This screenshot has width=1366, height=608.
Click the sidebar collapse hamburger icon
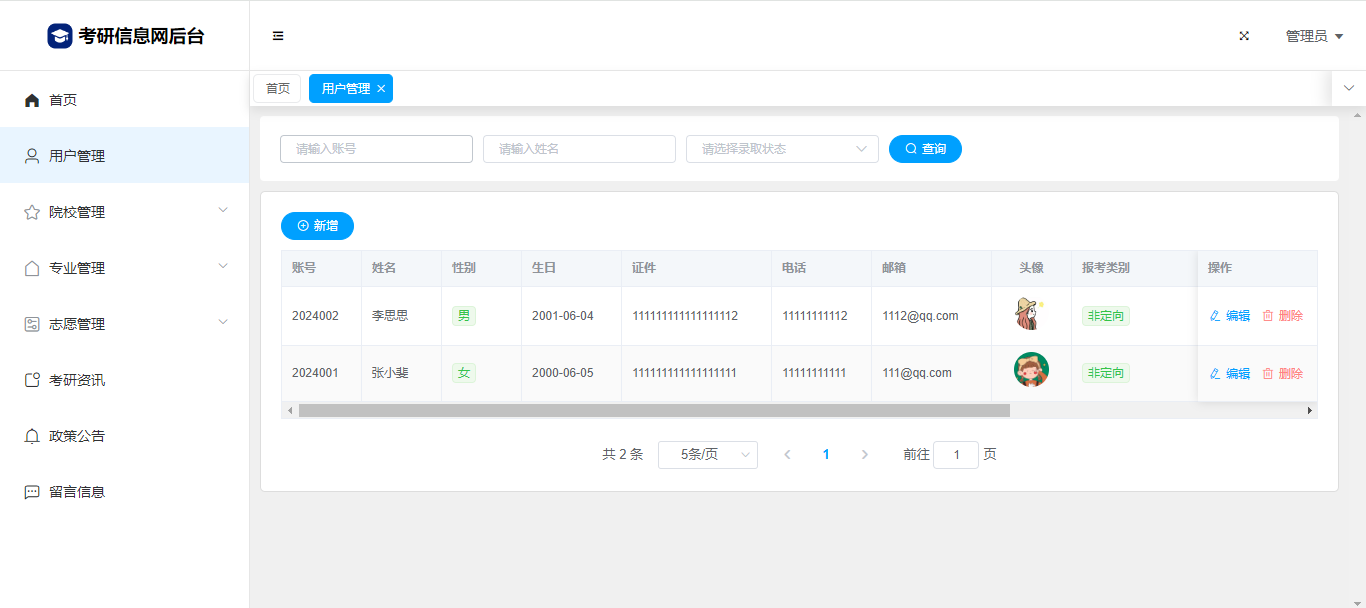coord(278,36)
